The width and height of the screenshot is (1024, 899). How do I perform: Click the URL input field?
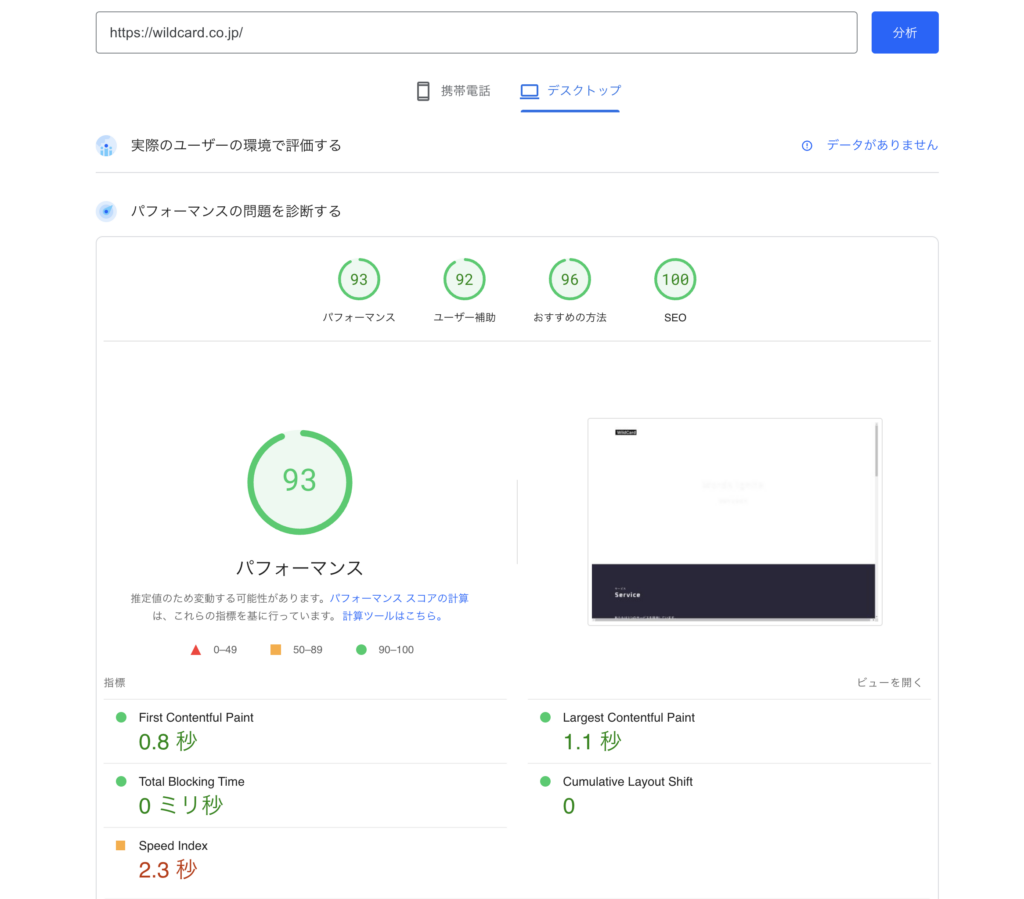pos(476,33)
